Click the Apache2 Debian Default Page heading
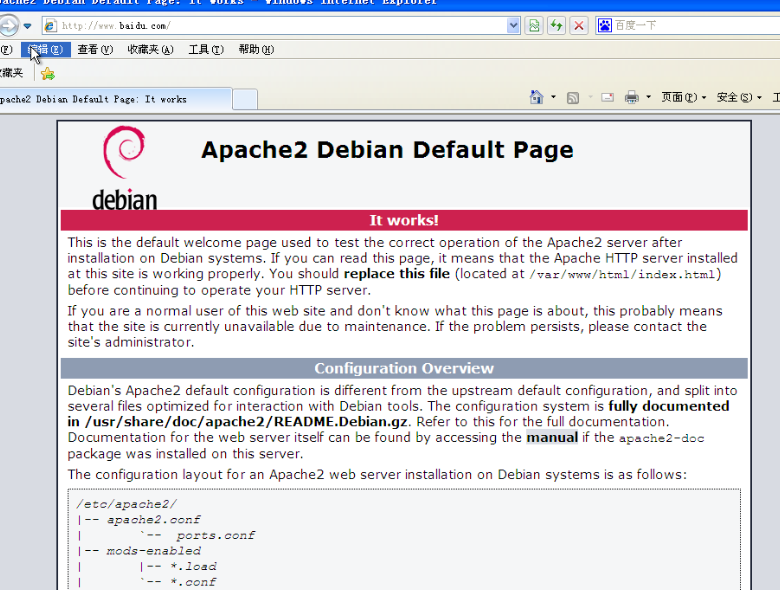Image resolution: width=780 pixels, height=590 pixels. tap(387, 150)
